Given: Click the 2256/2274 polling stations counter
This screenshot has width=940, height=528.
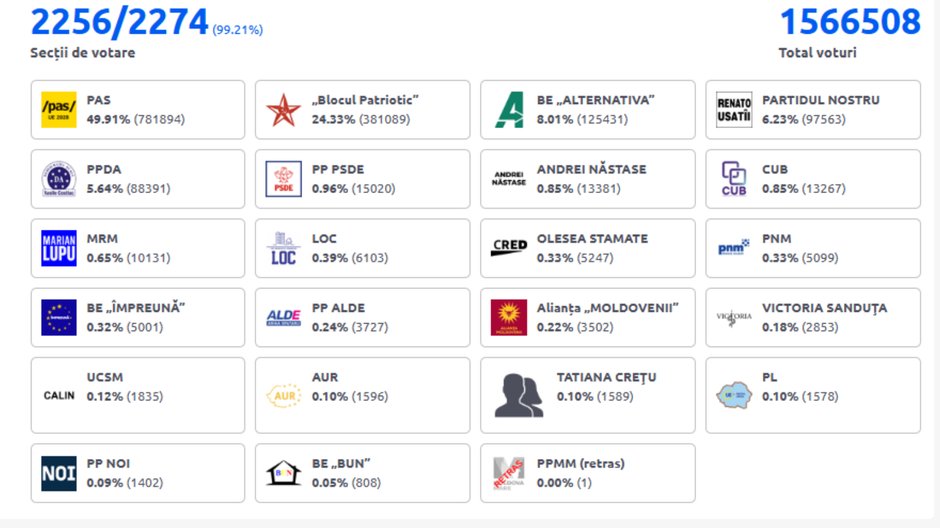Looking at the screenshot, I should (119, 21).
